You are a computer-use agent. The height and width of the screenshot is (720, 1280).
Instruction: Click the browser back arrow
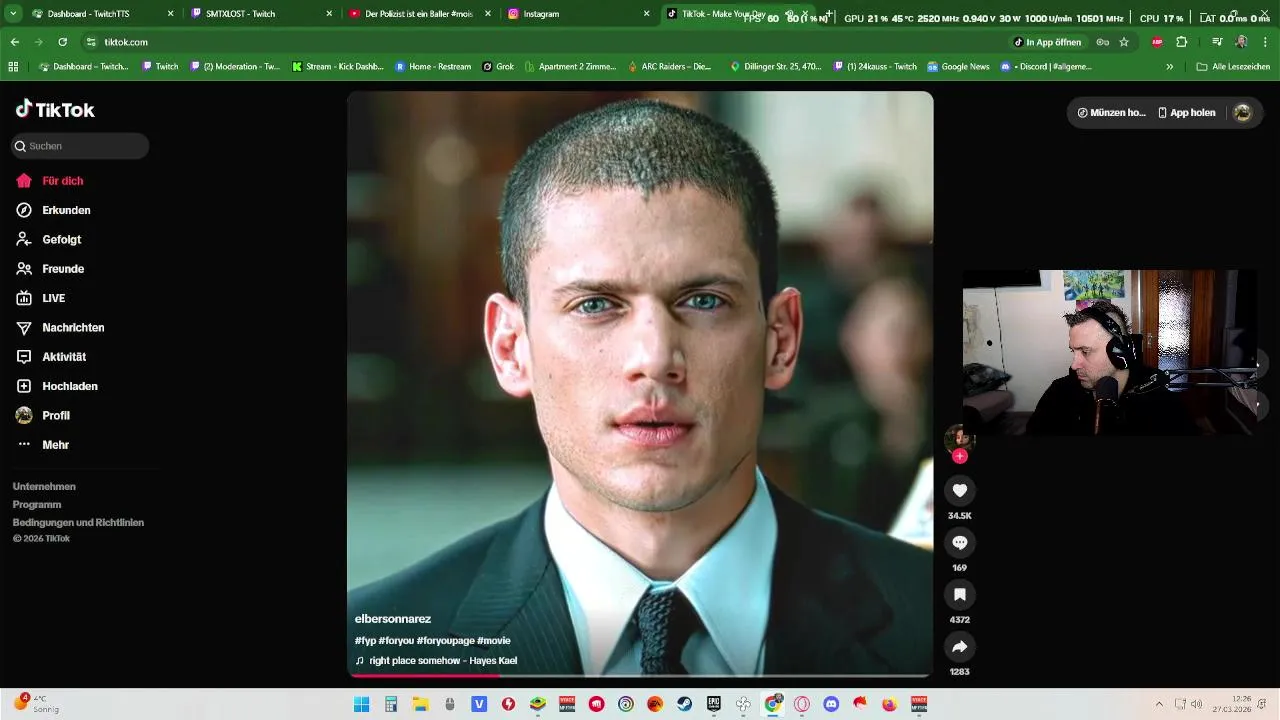click(14, 42)
